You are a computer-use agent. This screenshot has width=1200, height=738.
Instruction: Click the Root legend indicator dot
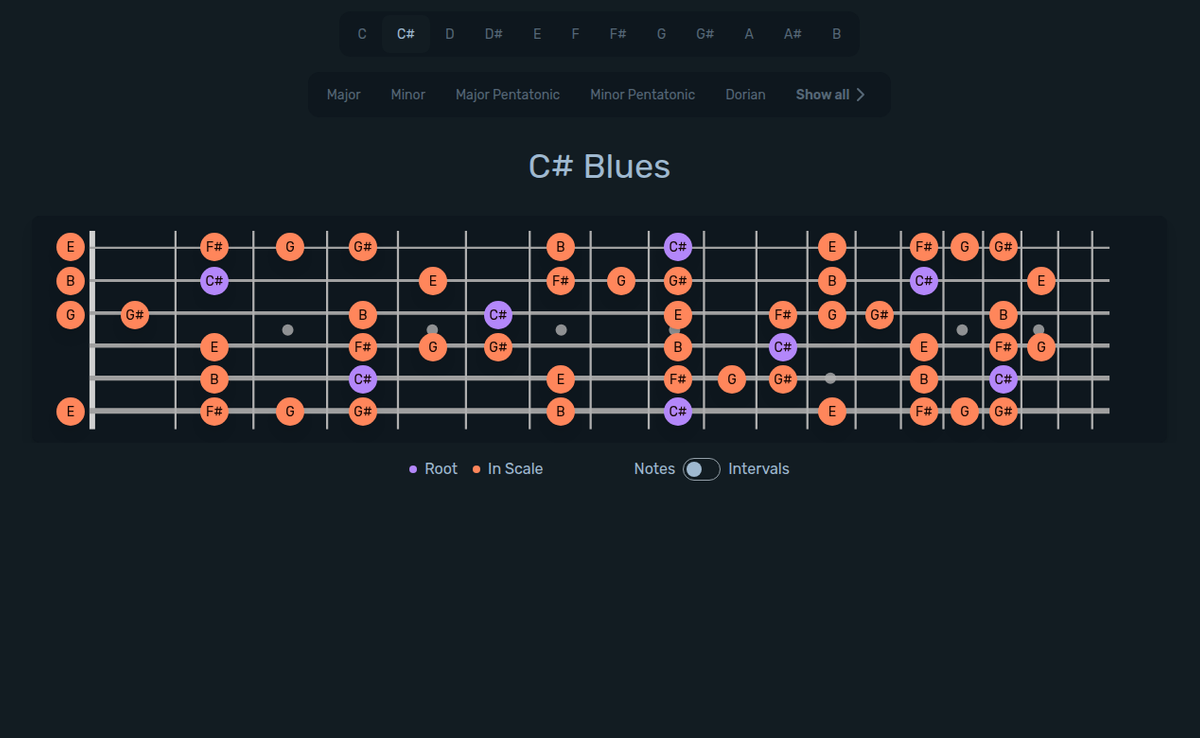coord(414,468)
